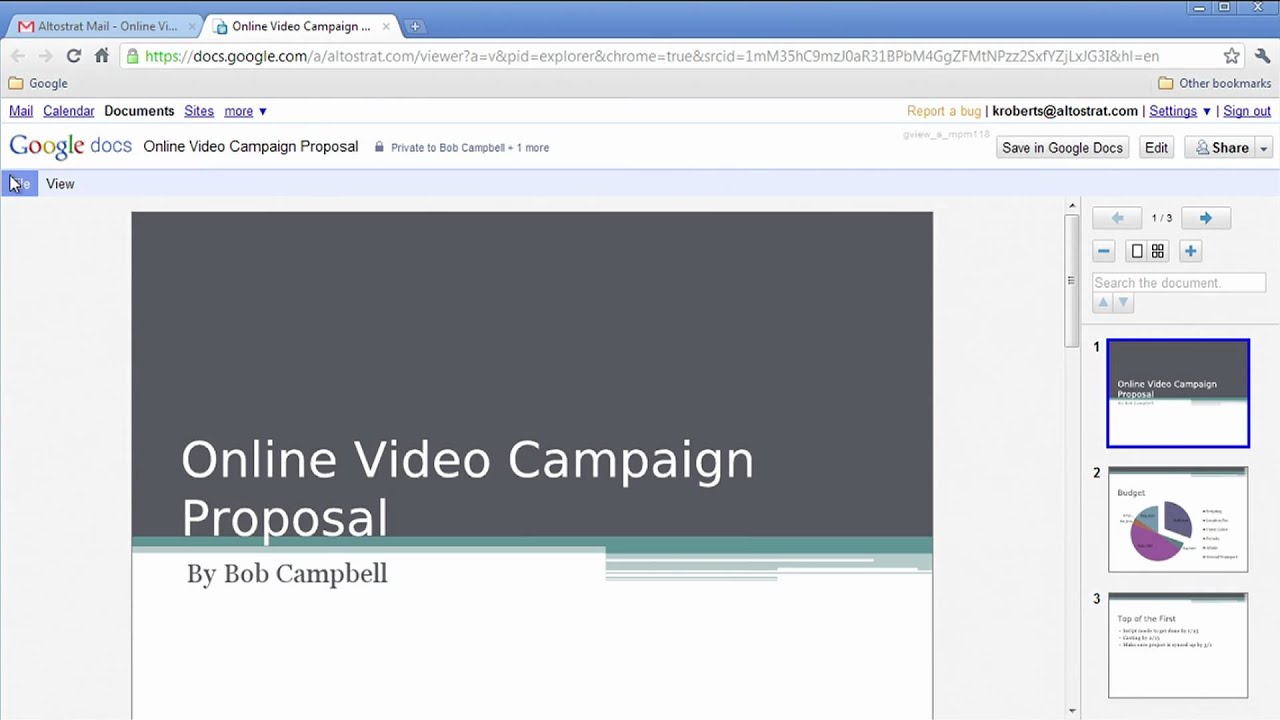
Task: Click previous search result up arrow
Action: [x=1104, y=303]
